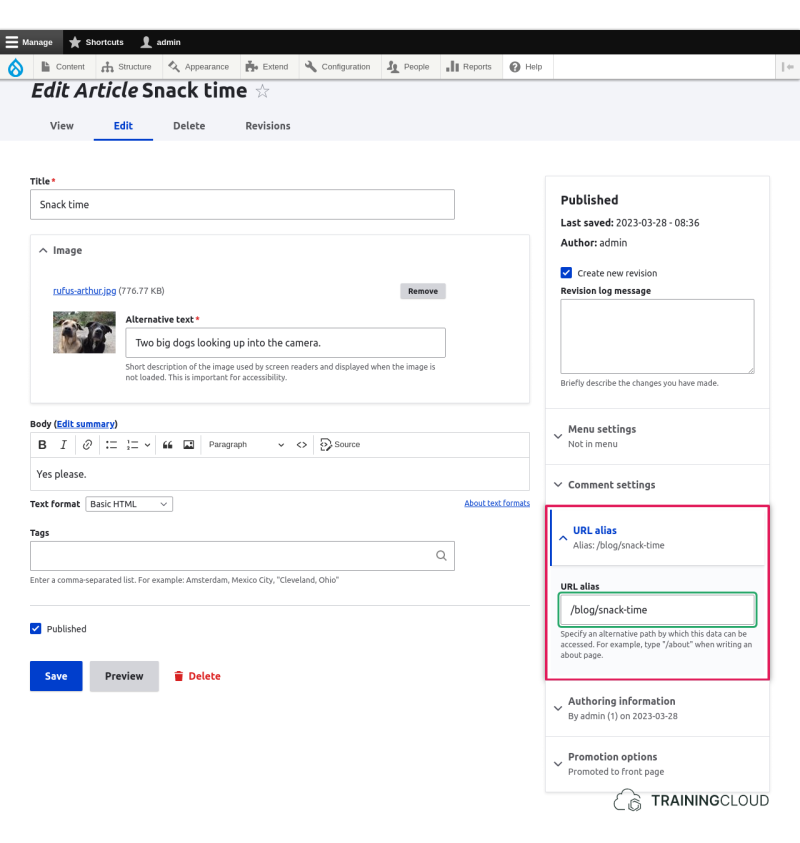This screenshot has width=800, height=843.
Task: Remove the uploaded image
Action: 423,291
